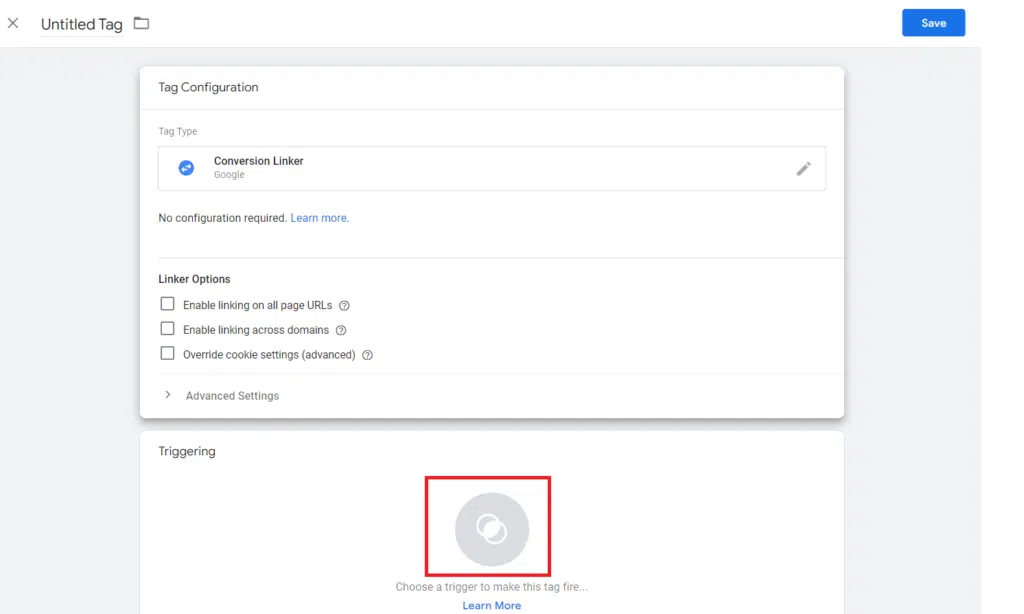Click the Triggering section heading

point(187,451)
